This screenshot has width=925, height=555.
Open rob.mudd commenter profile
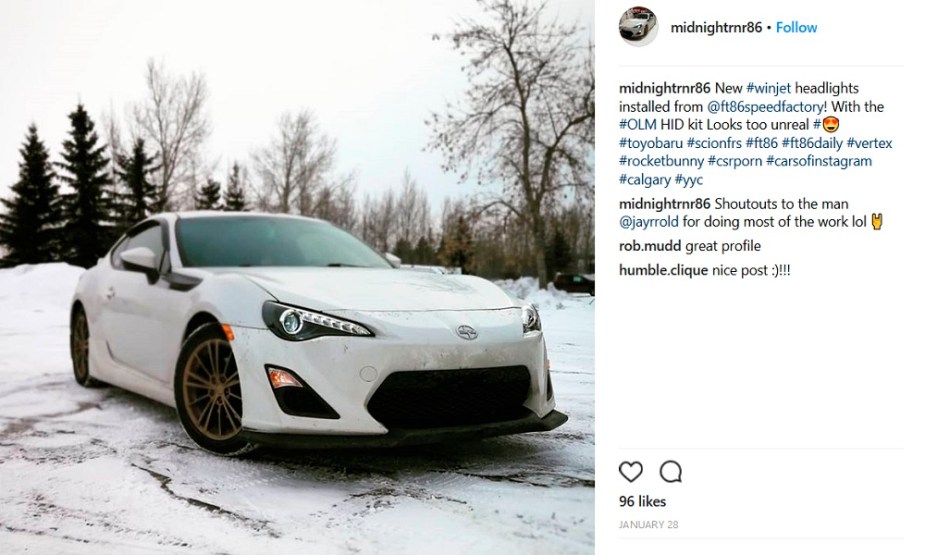[650, 246]
